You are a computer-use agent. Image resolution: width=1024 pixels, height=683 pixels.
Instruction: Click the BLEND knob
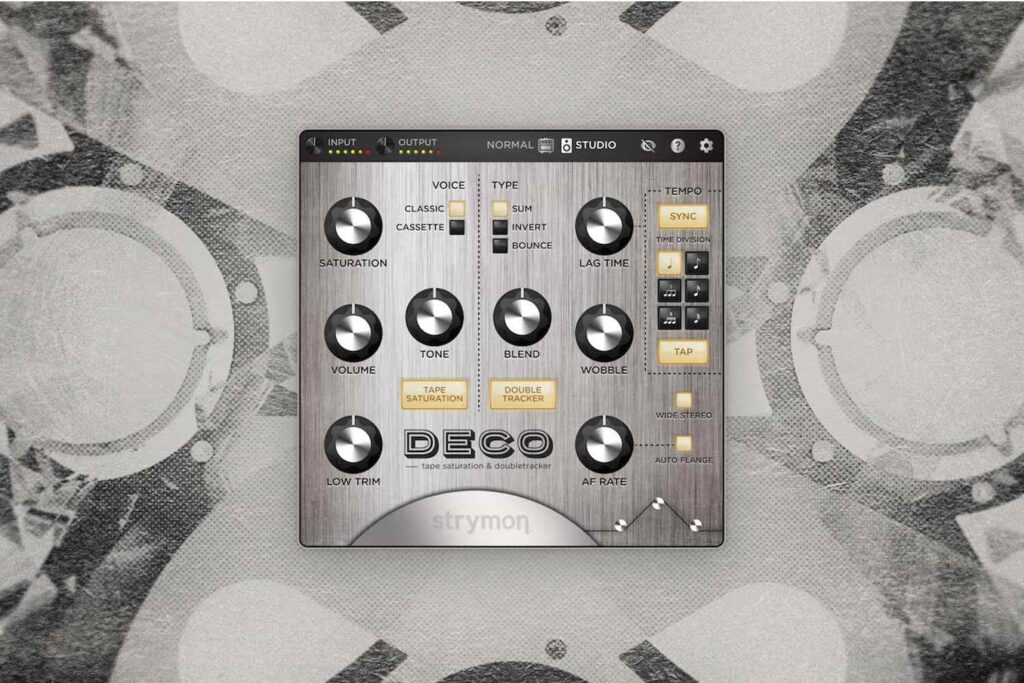(x=522, y=317)
